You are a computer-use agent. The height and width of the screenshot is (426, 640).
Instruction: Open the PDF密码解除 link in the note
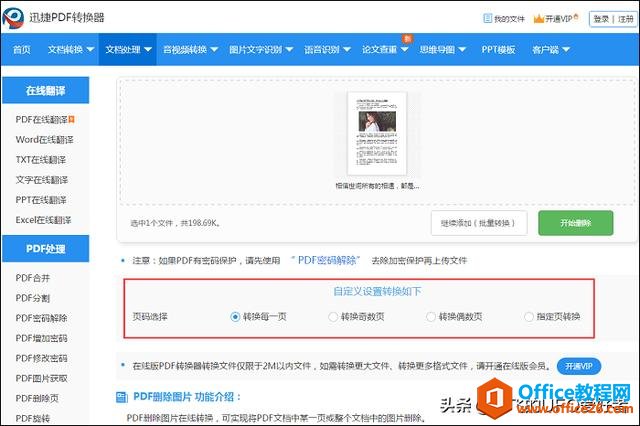tap(326, 260)
